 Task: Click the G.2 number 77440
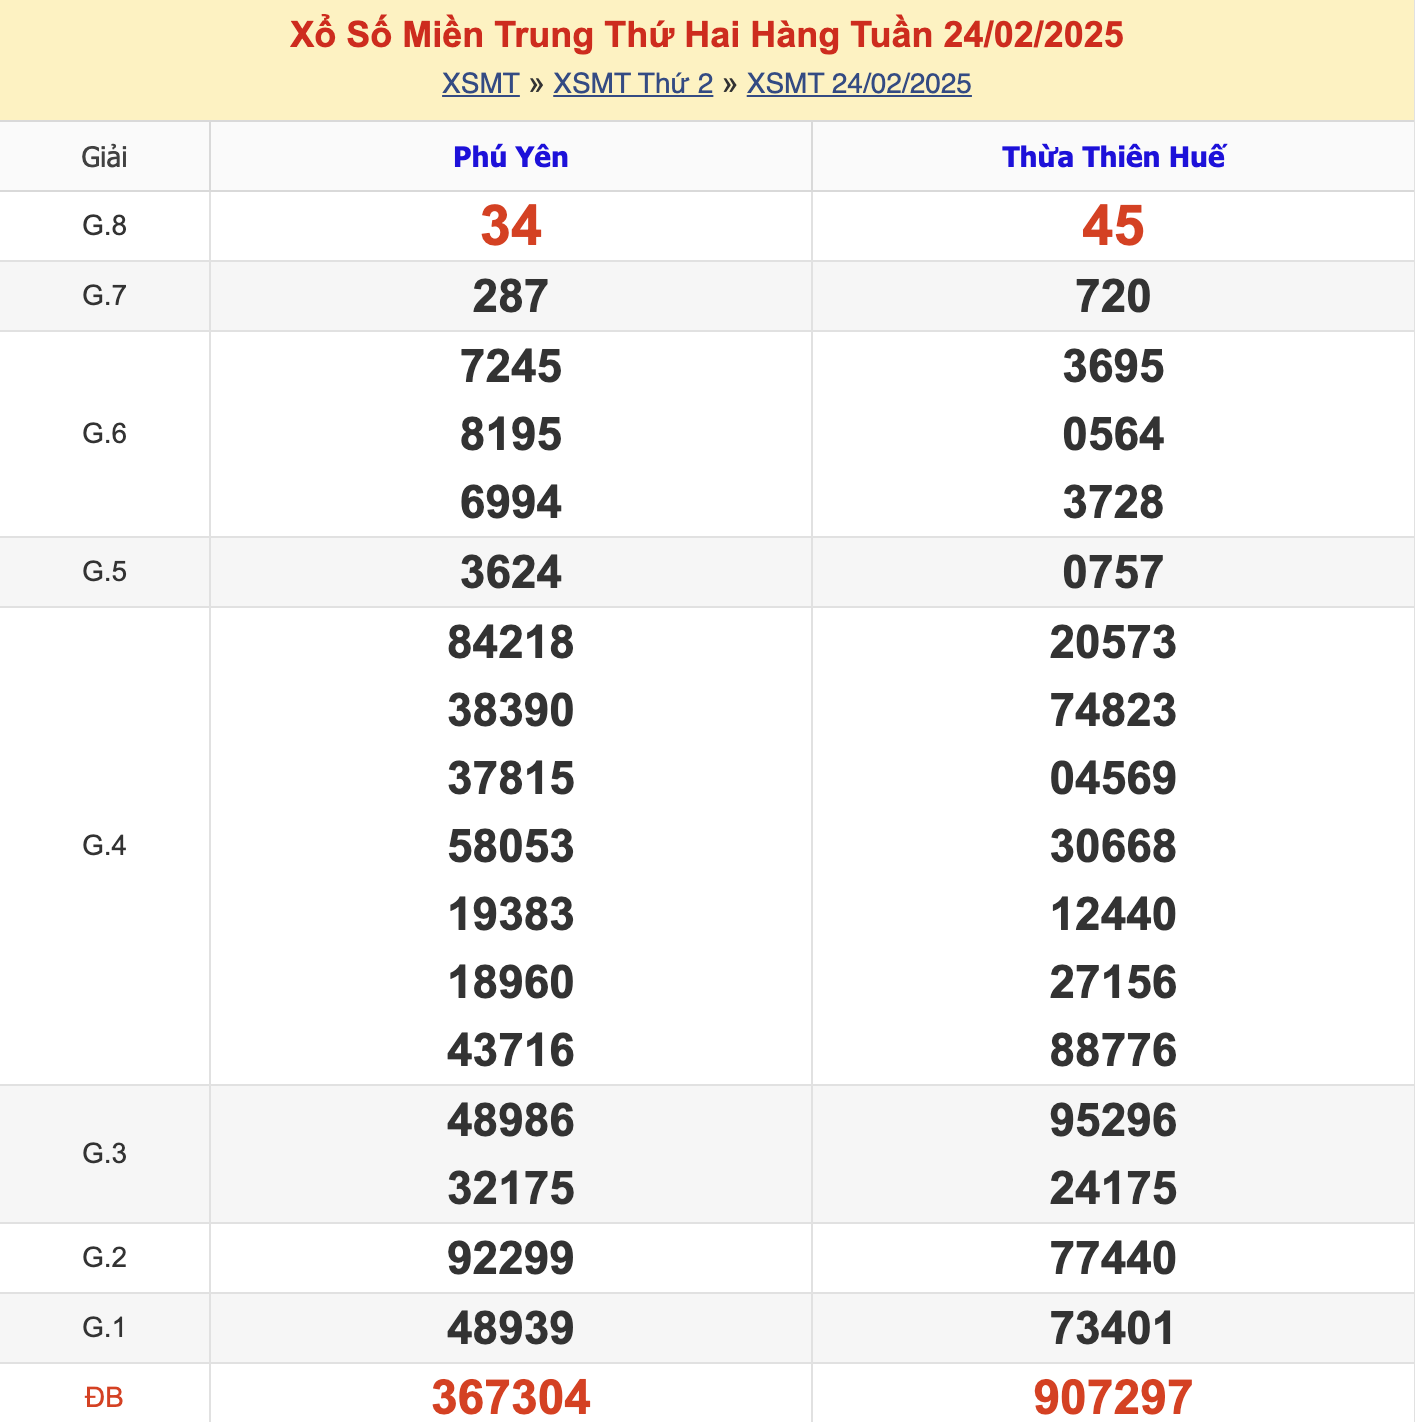click(1113, 1258)
